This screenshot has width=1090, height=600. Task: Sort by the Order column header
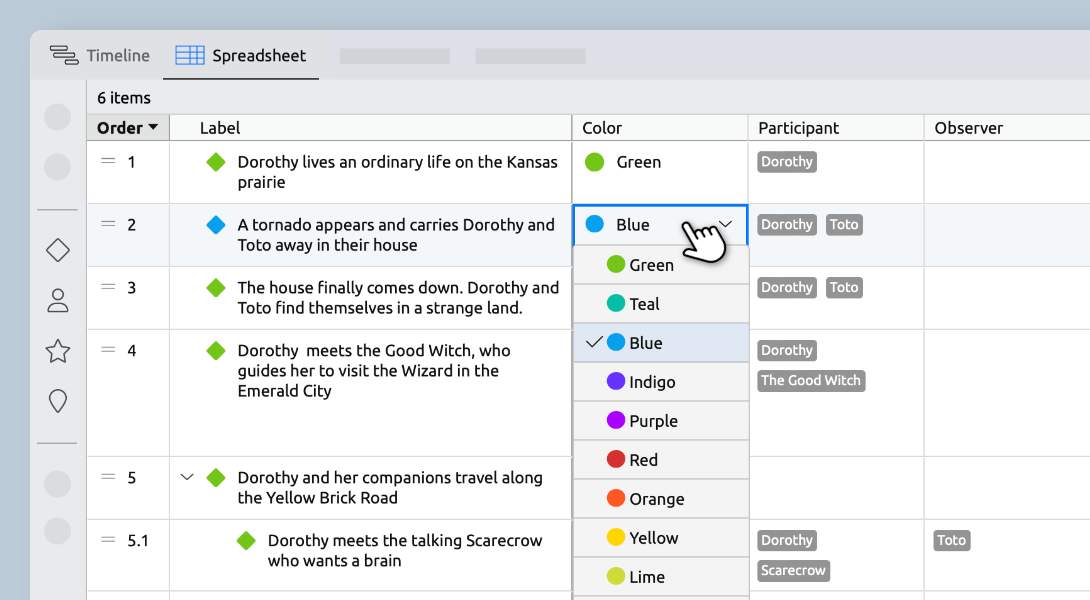pos(128,128)
